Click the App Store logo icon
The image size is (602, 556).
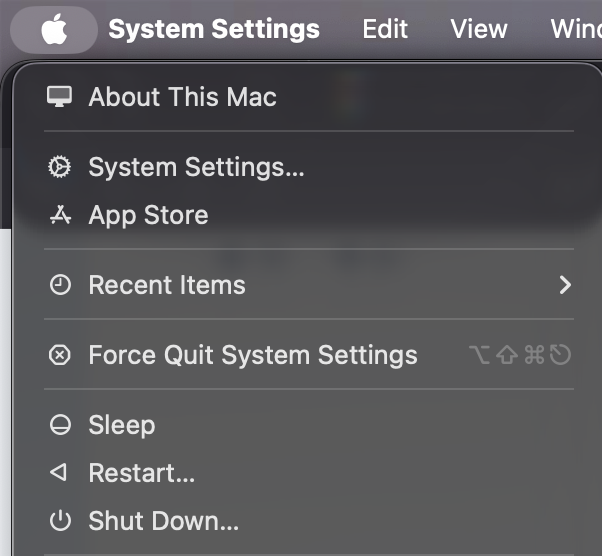click(60, 215)
